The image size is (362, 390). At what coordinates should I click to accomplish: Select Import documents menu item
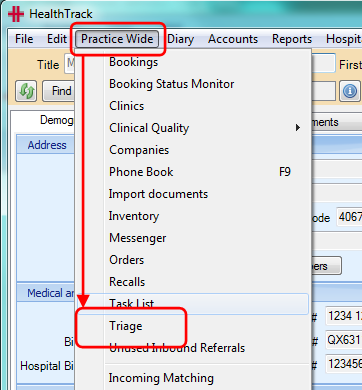click(193, 194)
